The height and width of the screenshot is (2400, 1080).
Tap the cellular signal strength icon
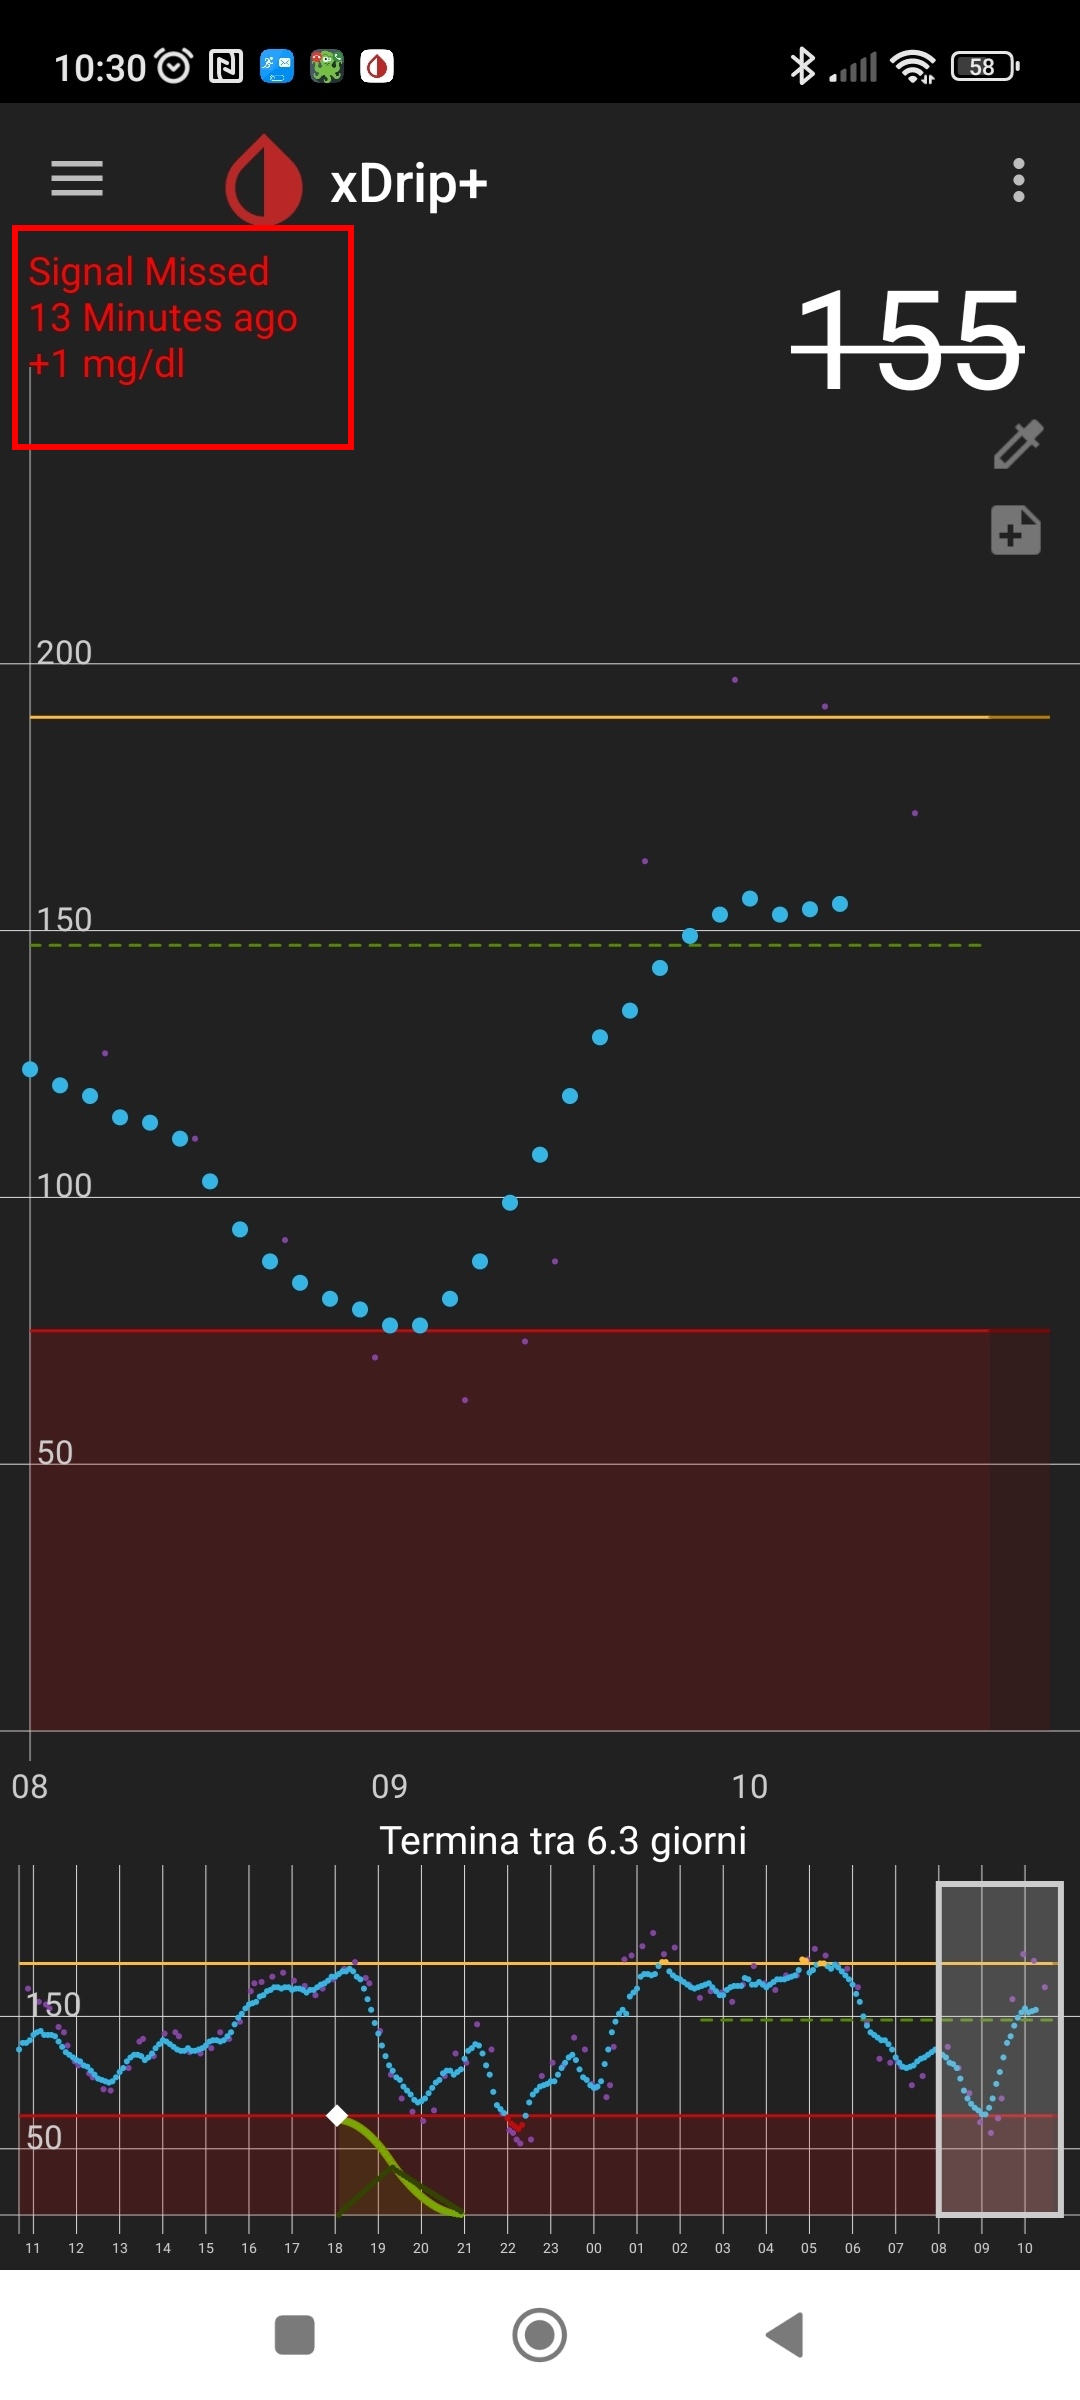click(853, 67)
